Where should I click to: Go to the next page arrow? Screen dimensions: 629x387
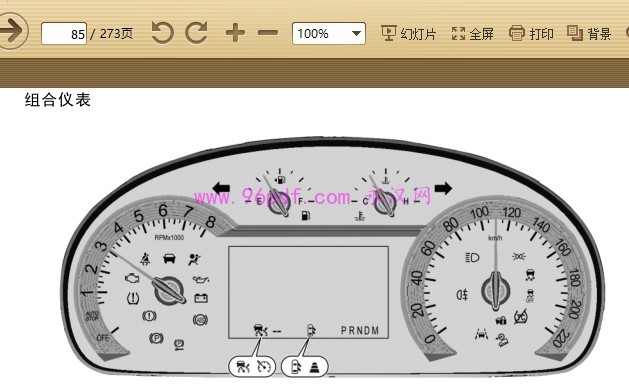click(x=11, y=31)
